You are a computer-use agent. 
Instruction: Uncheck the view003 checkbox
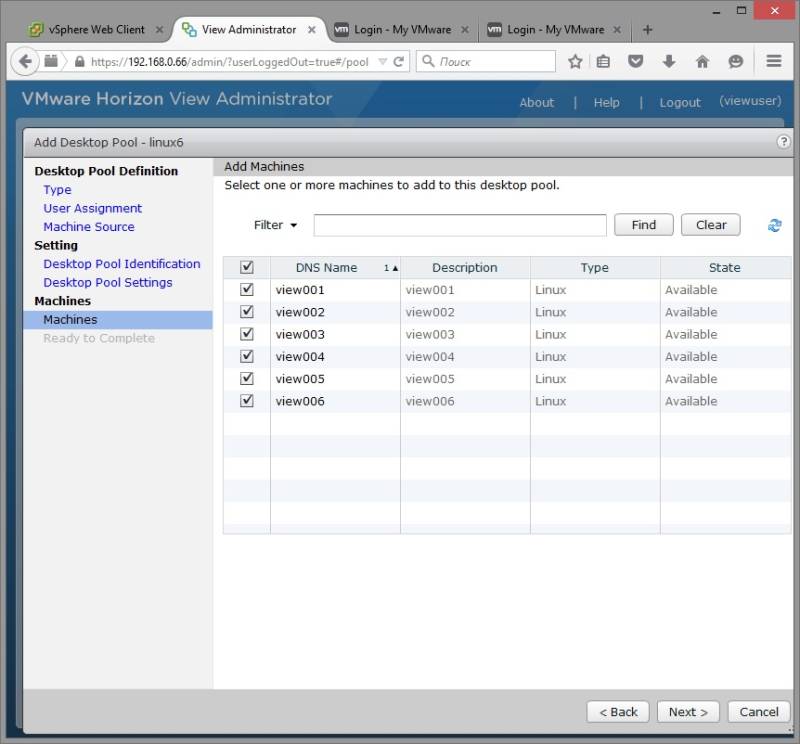247,334
